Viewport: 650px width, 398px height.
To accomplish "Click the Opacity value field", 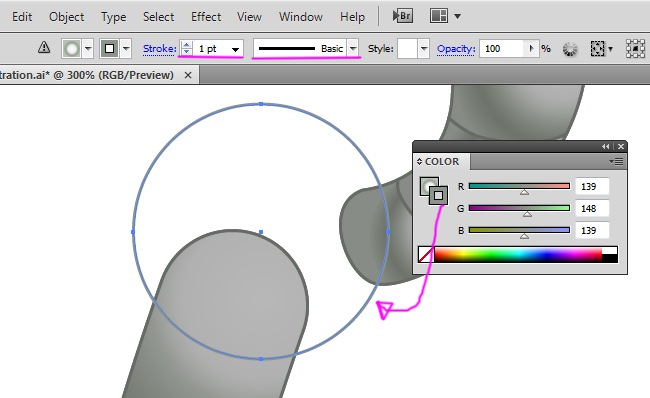I will click(502, 49).
